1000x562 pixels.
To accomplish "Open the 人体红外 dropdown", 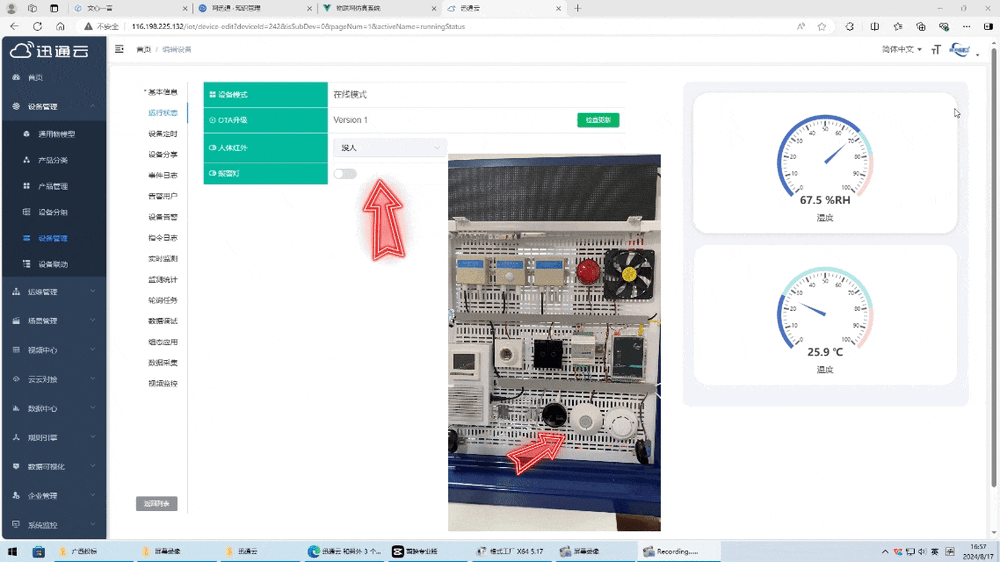I will point(390,148).
